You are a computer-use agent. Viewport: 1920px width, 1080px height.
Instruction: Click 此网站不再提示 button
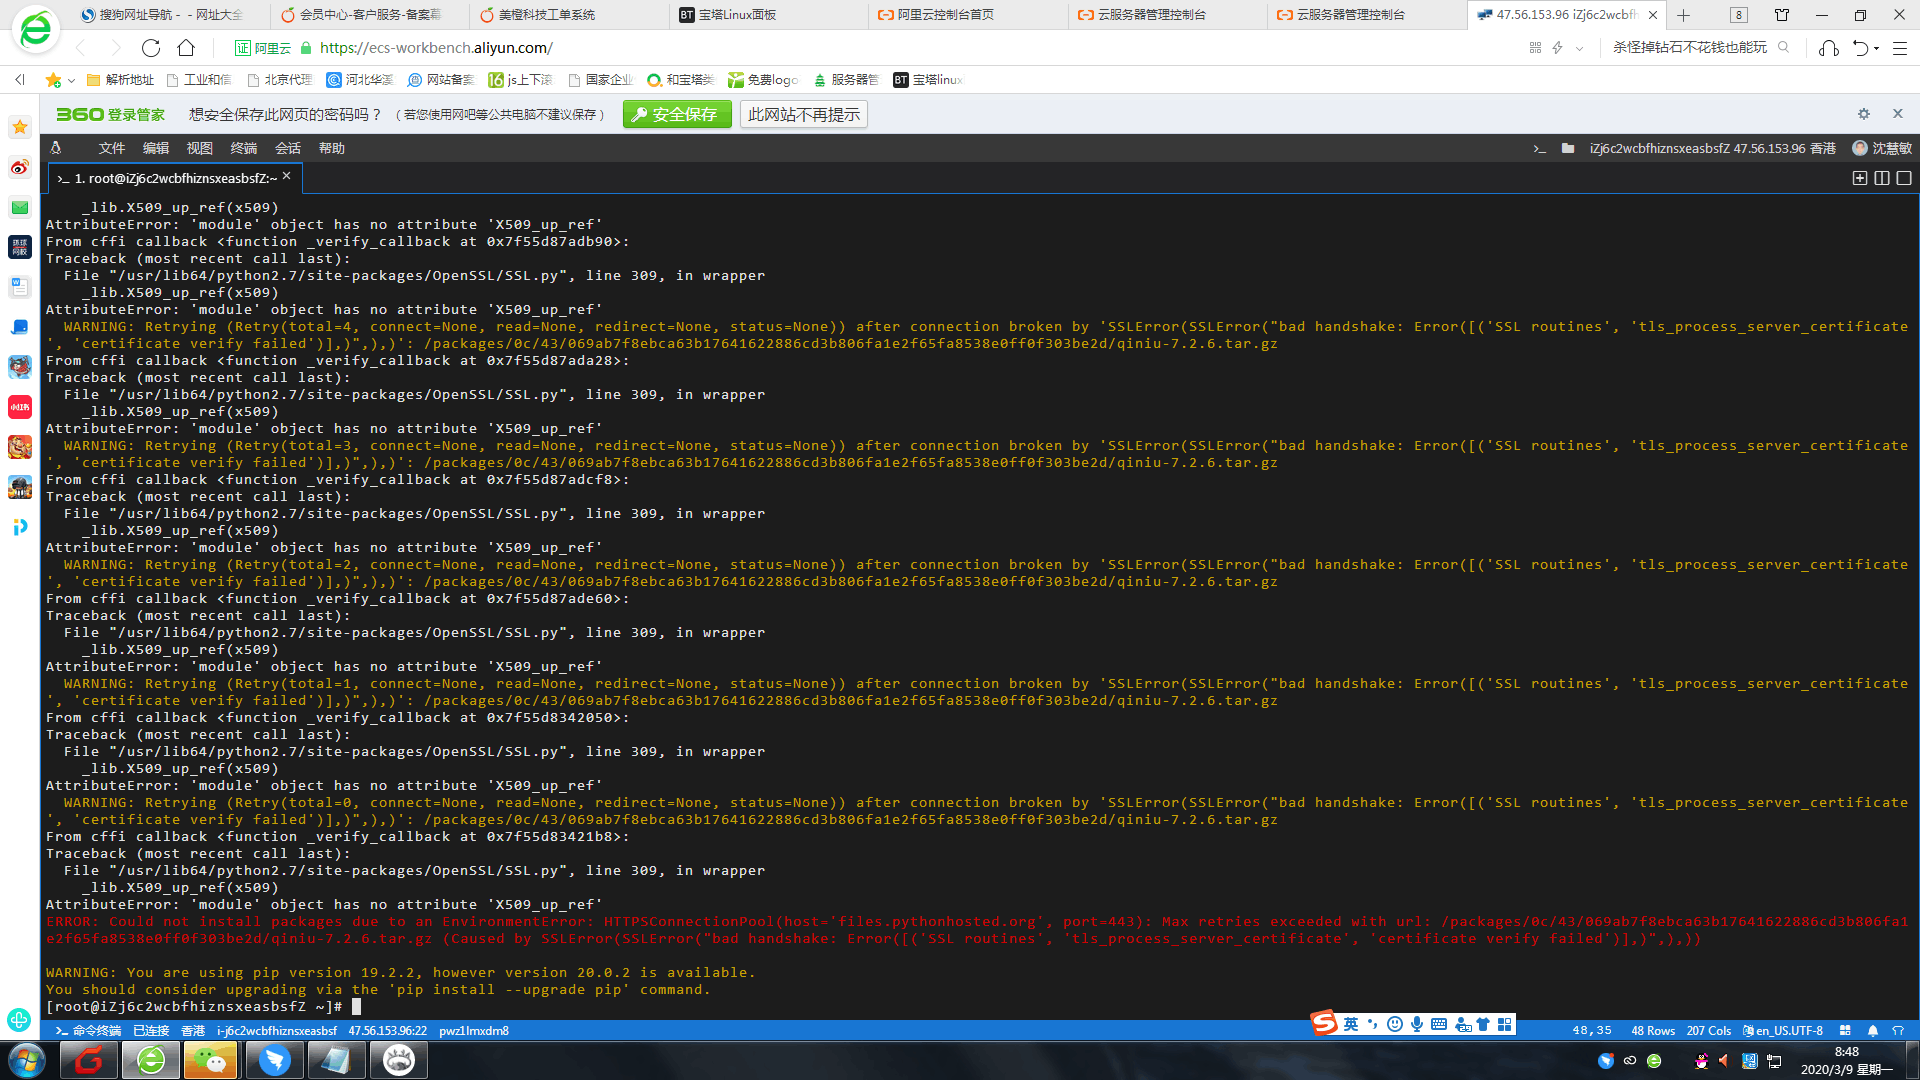point(803,114)
